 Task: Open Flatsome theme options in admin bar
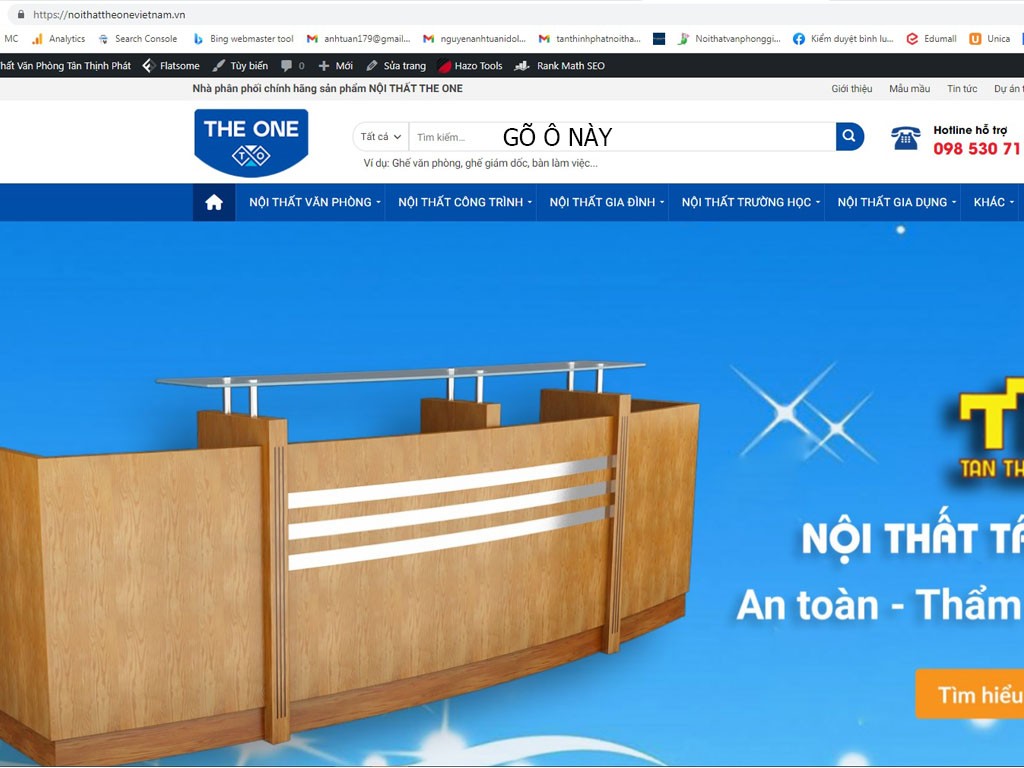click(x=171, y=66)
